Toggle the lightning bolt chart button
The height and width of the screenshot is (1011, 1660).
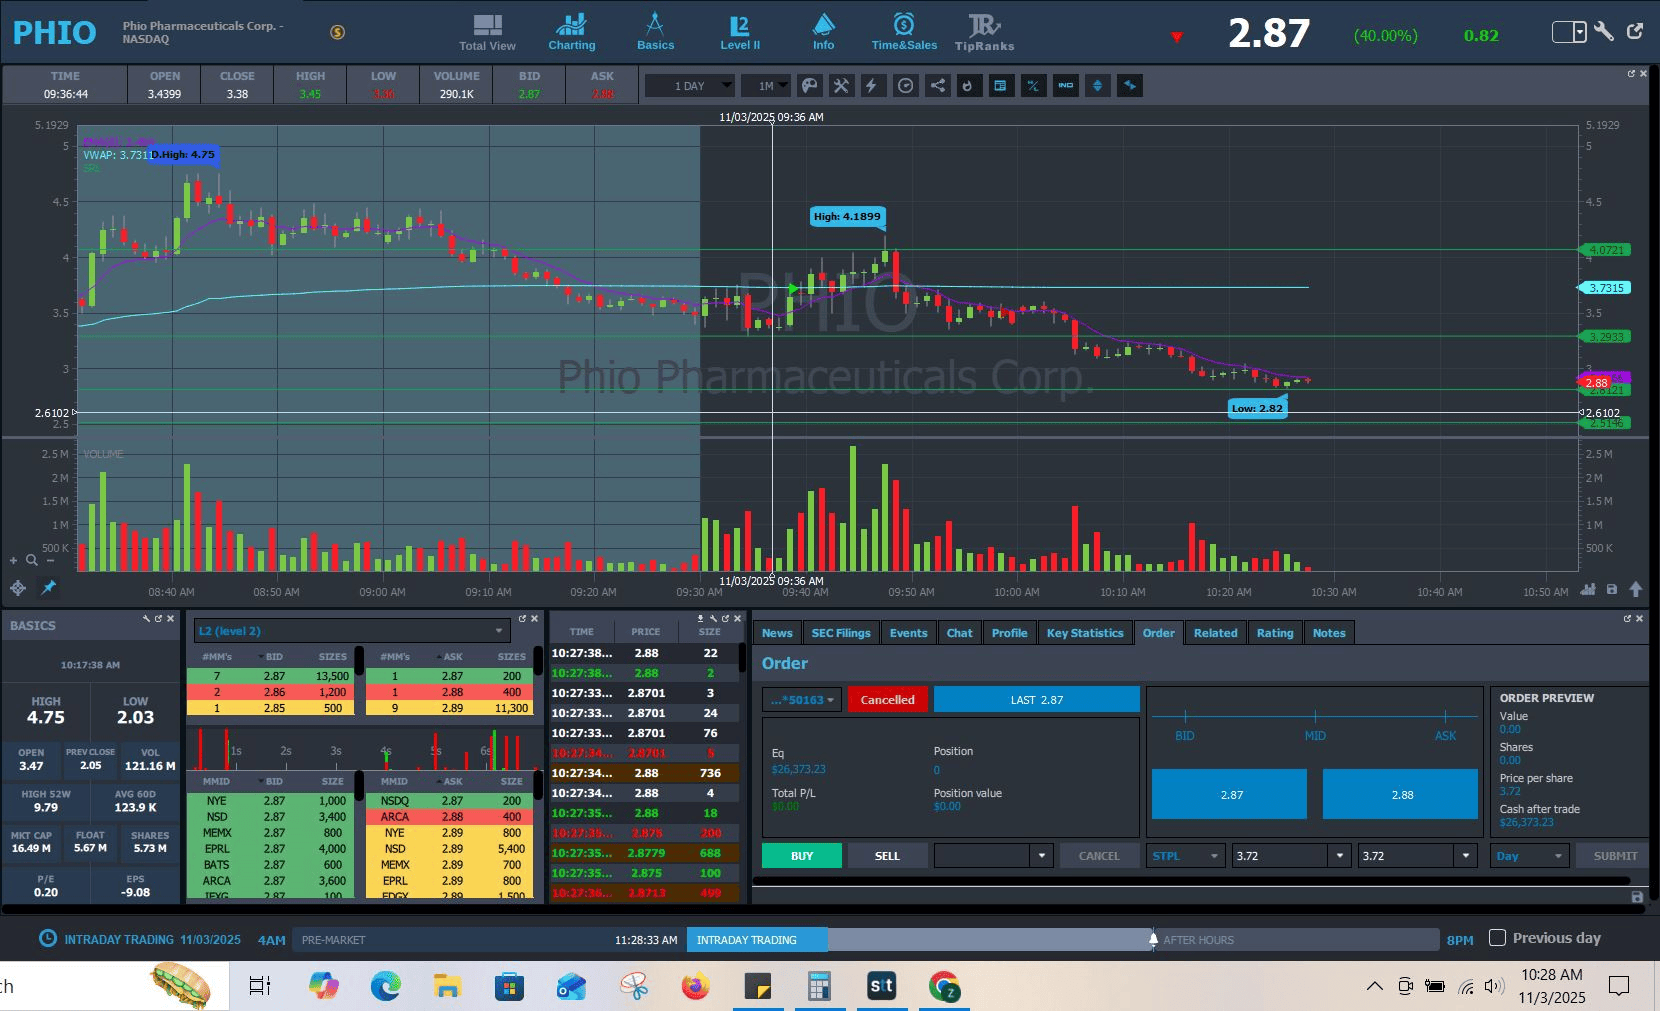click(x=872, y=86)
